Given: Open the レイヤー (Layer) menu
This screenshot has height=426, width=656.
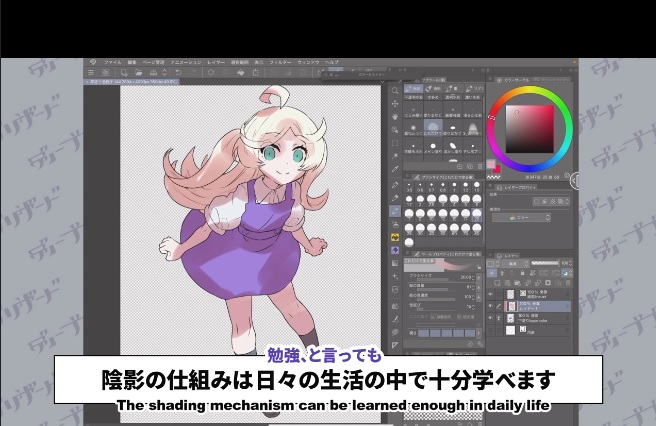Looking at the screenshot, I should (x=216, y=62).
